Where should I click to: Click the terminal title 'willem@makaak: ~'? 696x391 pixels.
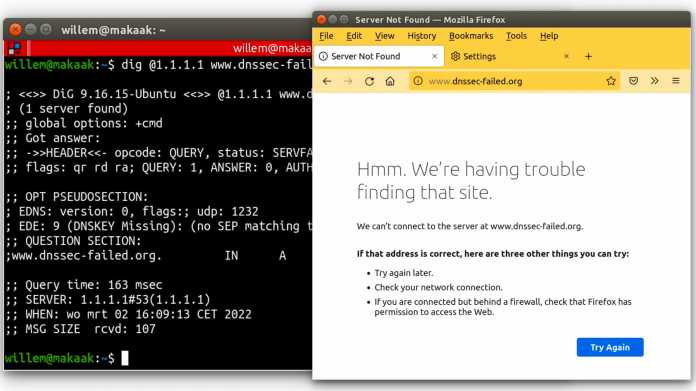click(113, 30)
